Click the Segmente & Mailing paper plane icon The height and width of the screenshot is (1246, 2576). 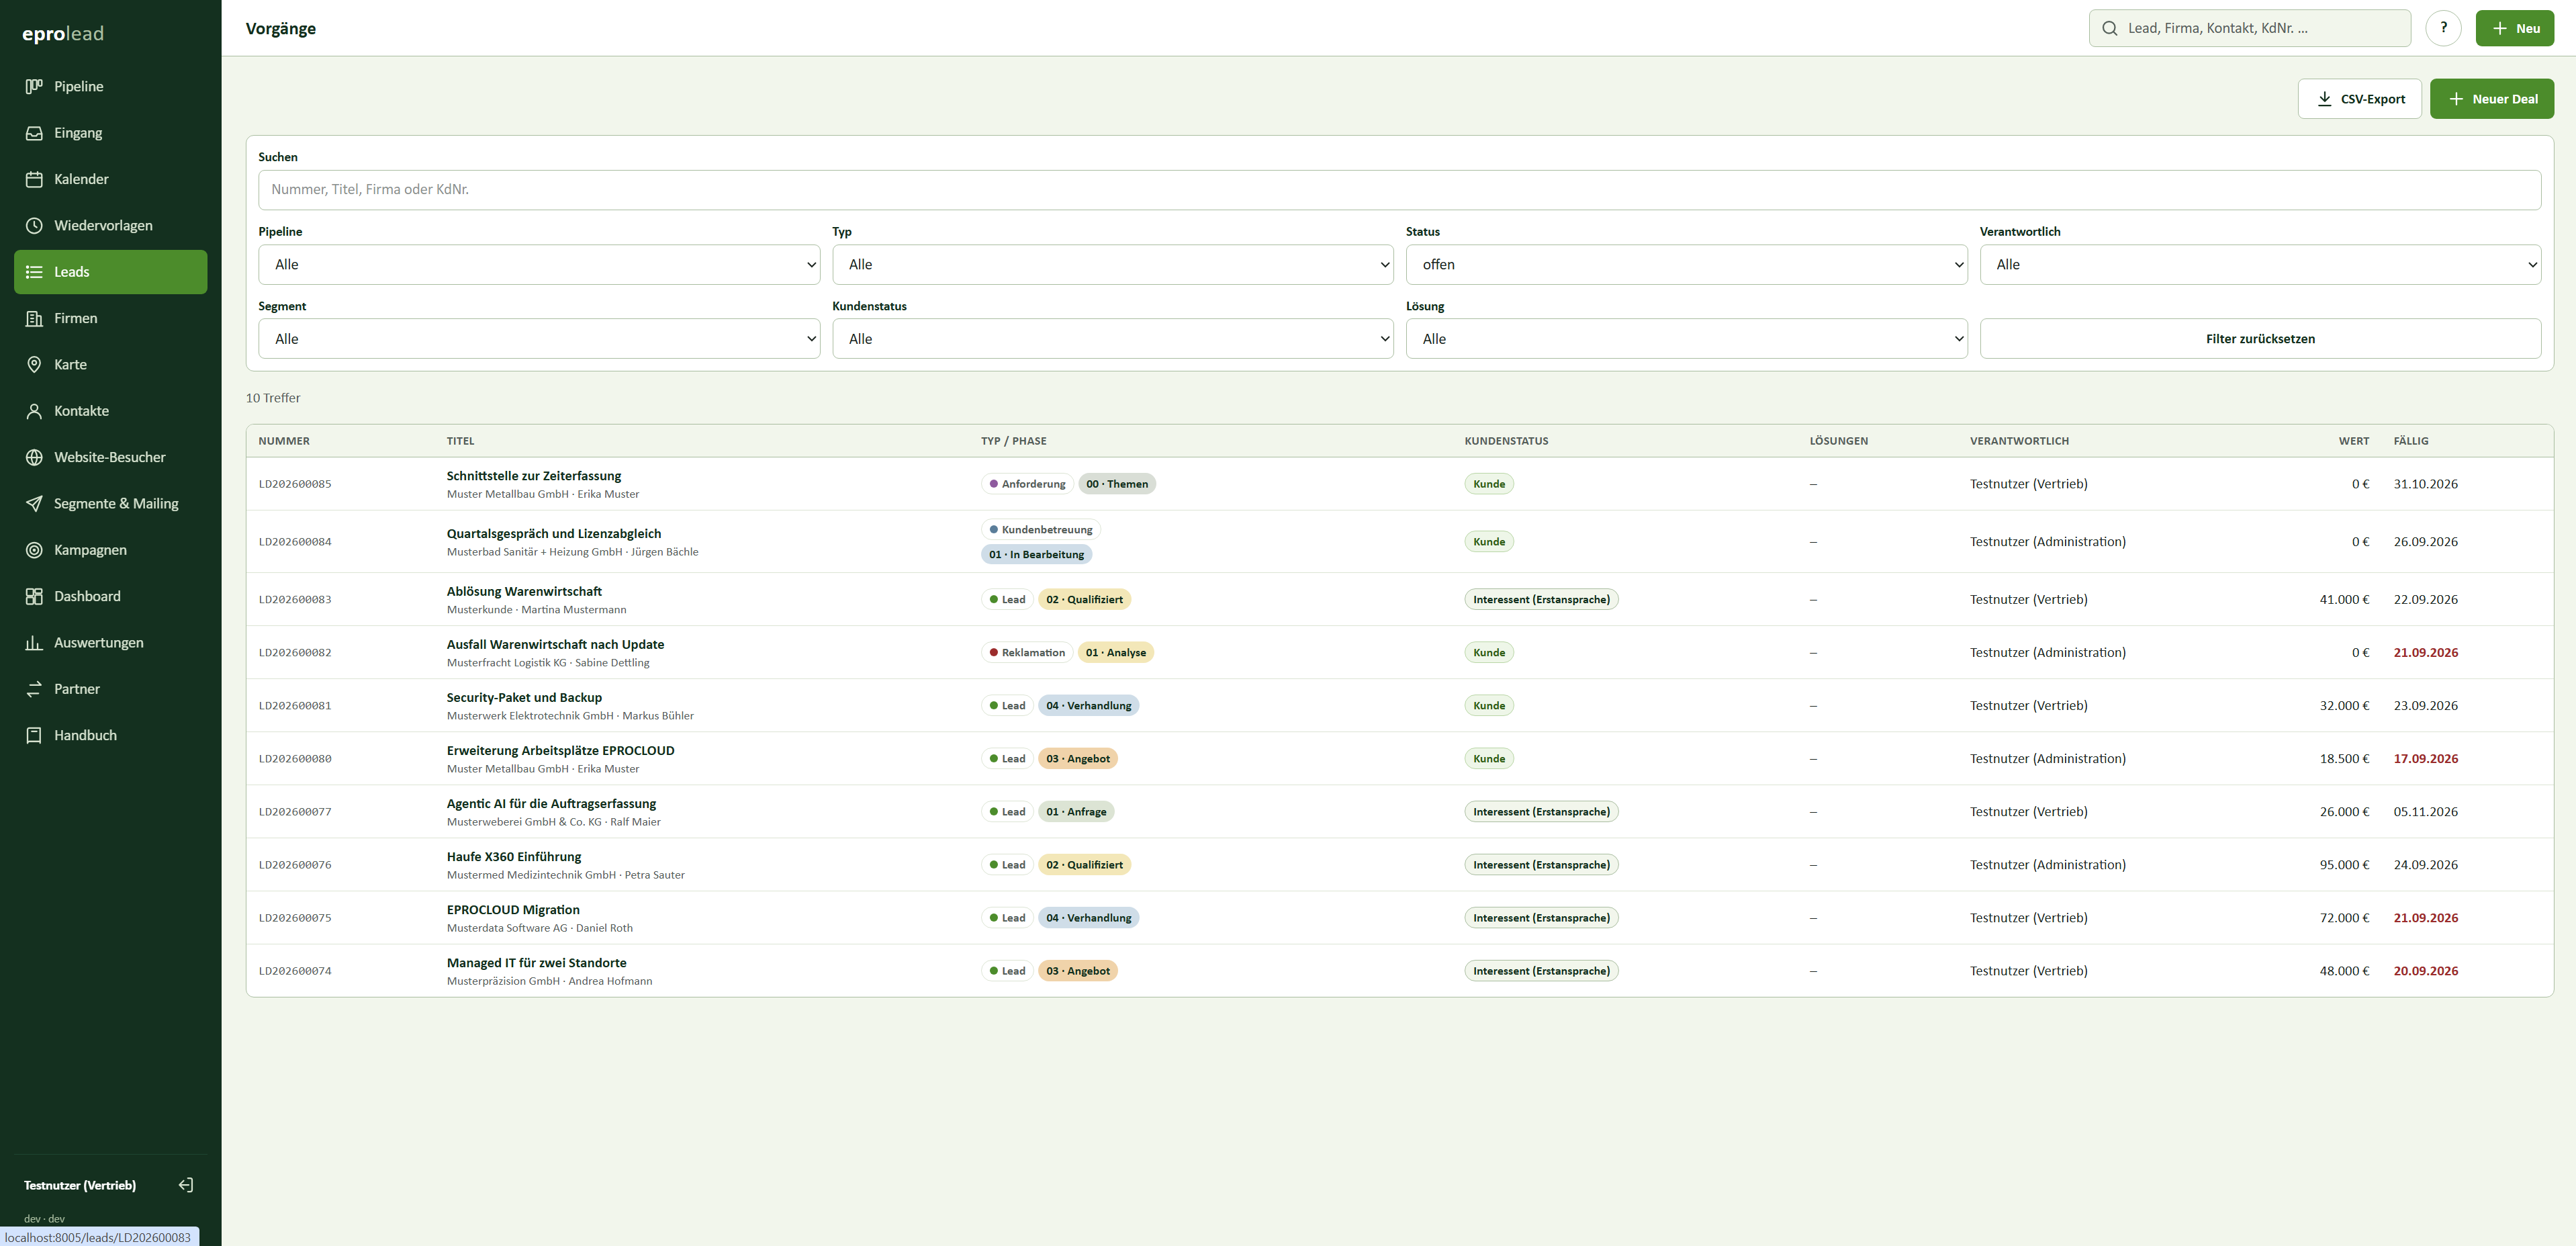click(34, 503)
